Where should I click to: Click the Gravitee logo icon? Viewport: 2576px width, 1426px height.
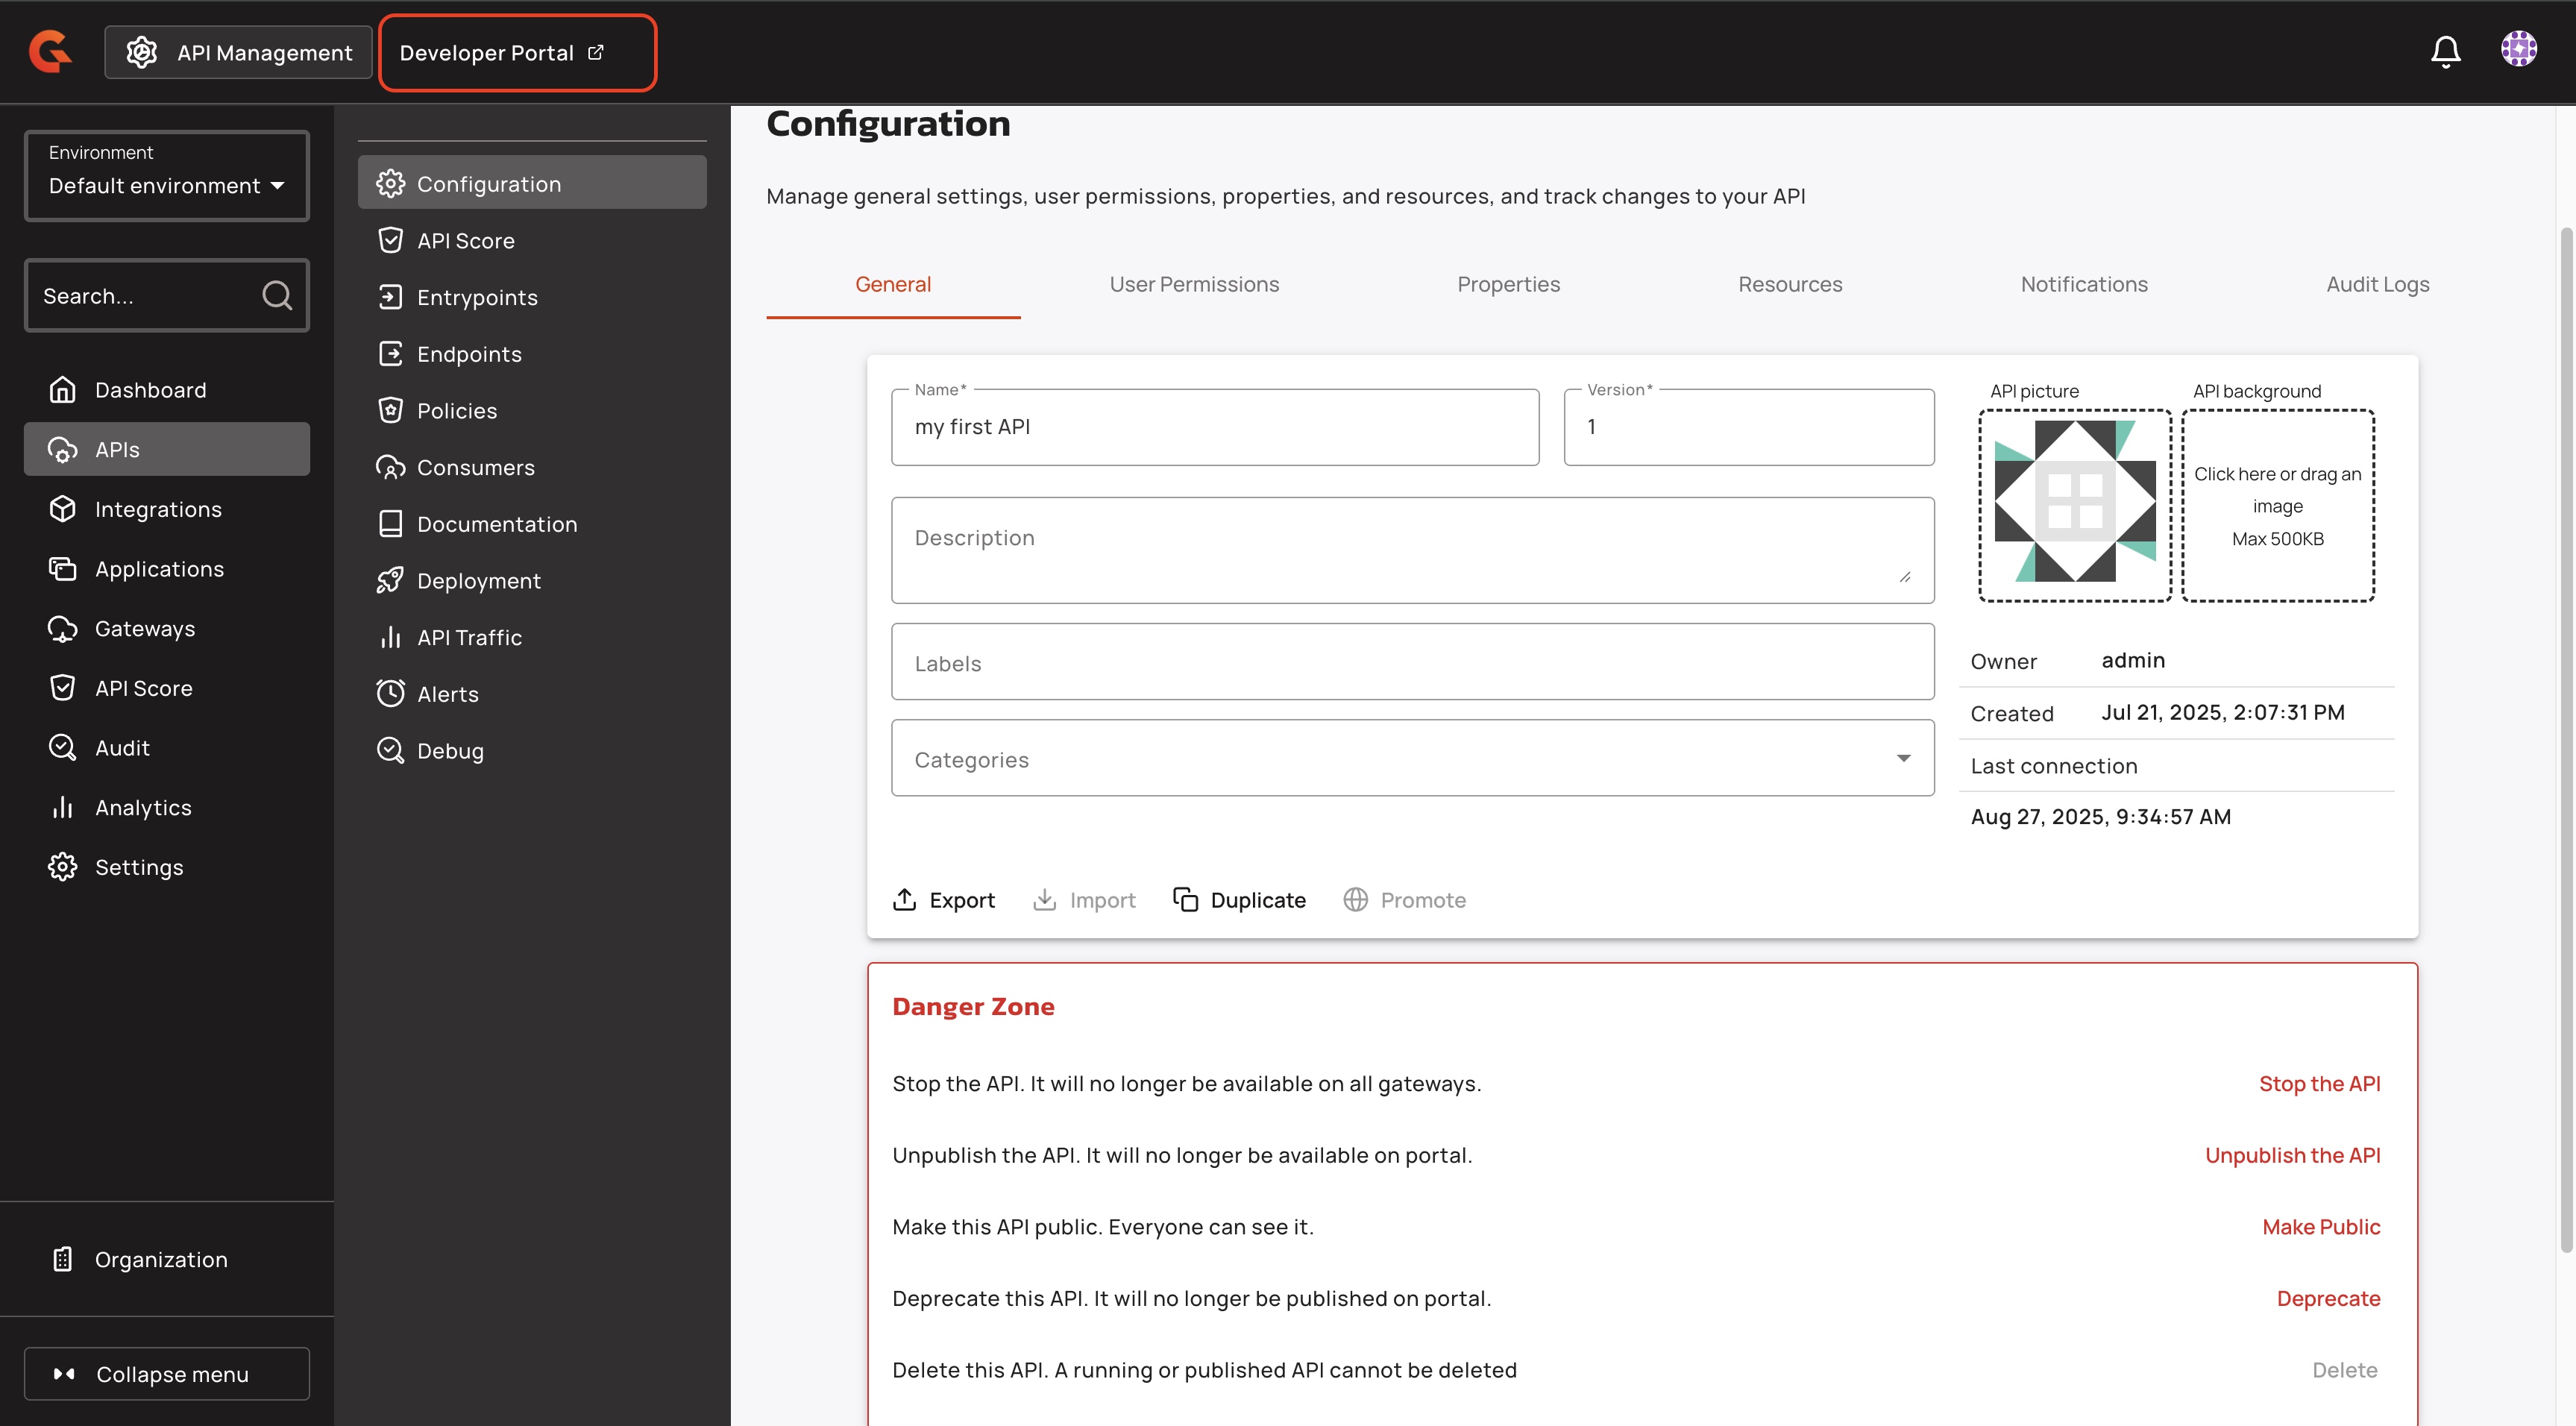(50, 51)
